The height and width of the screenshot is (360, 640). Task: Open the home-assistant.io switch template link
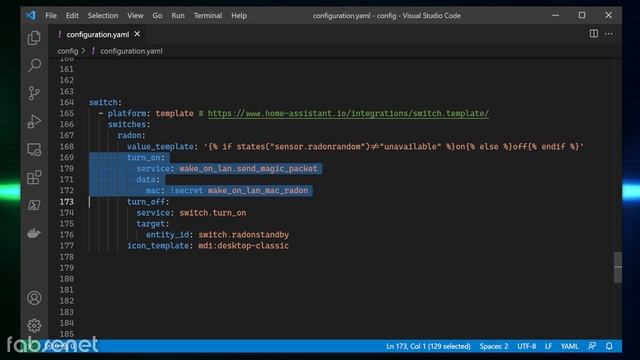[348, 113]
